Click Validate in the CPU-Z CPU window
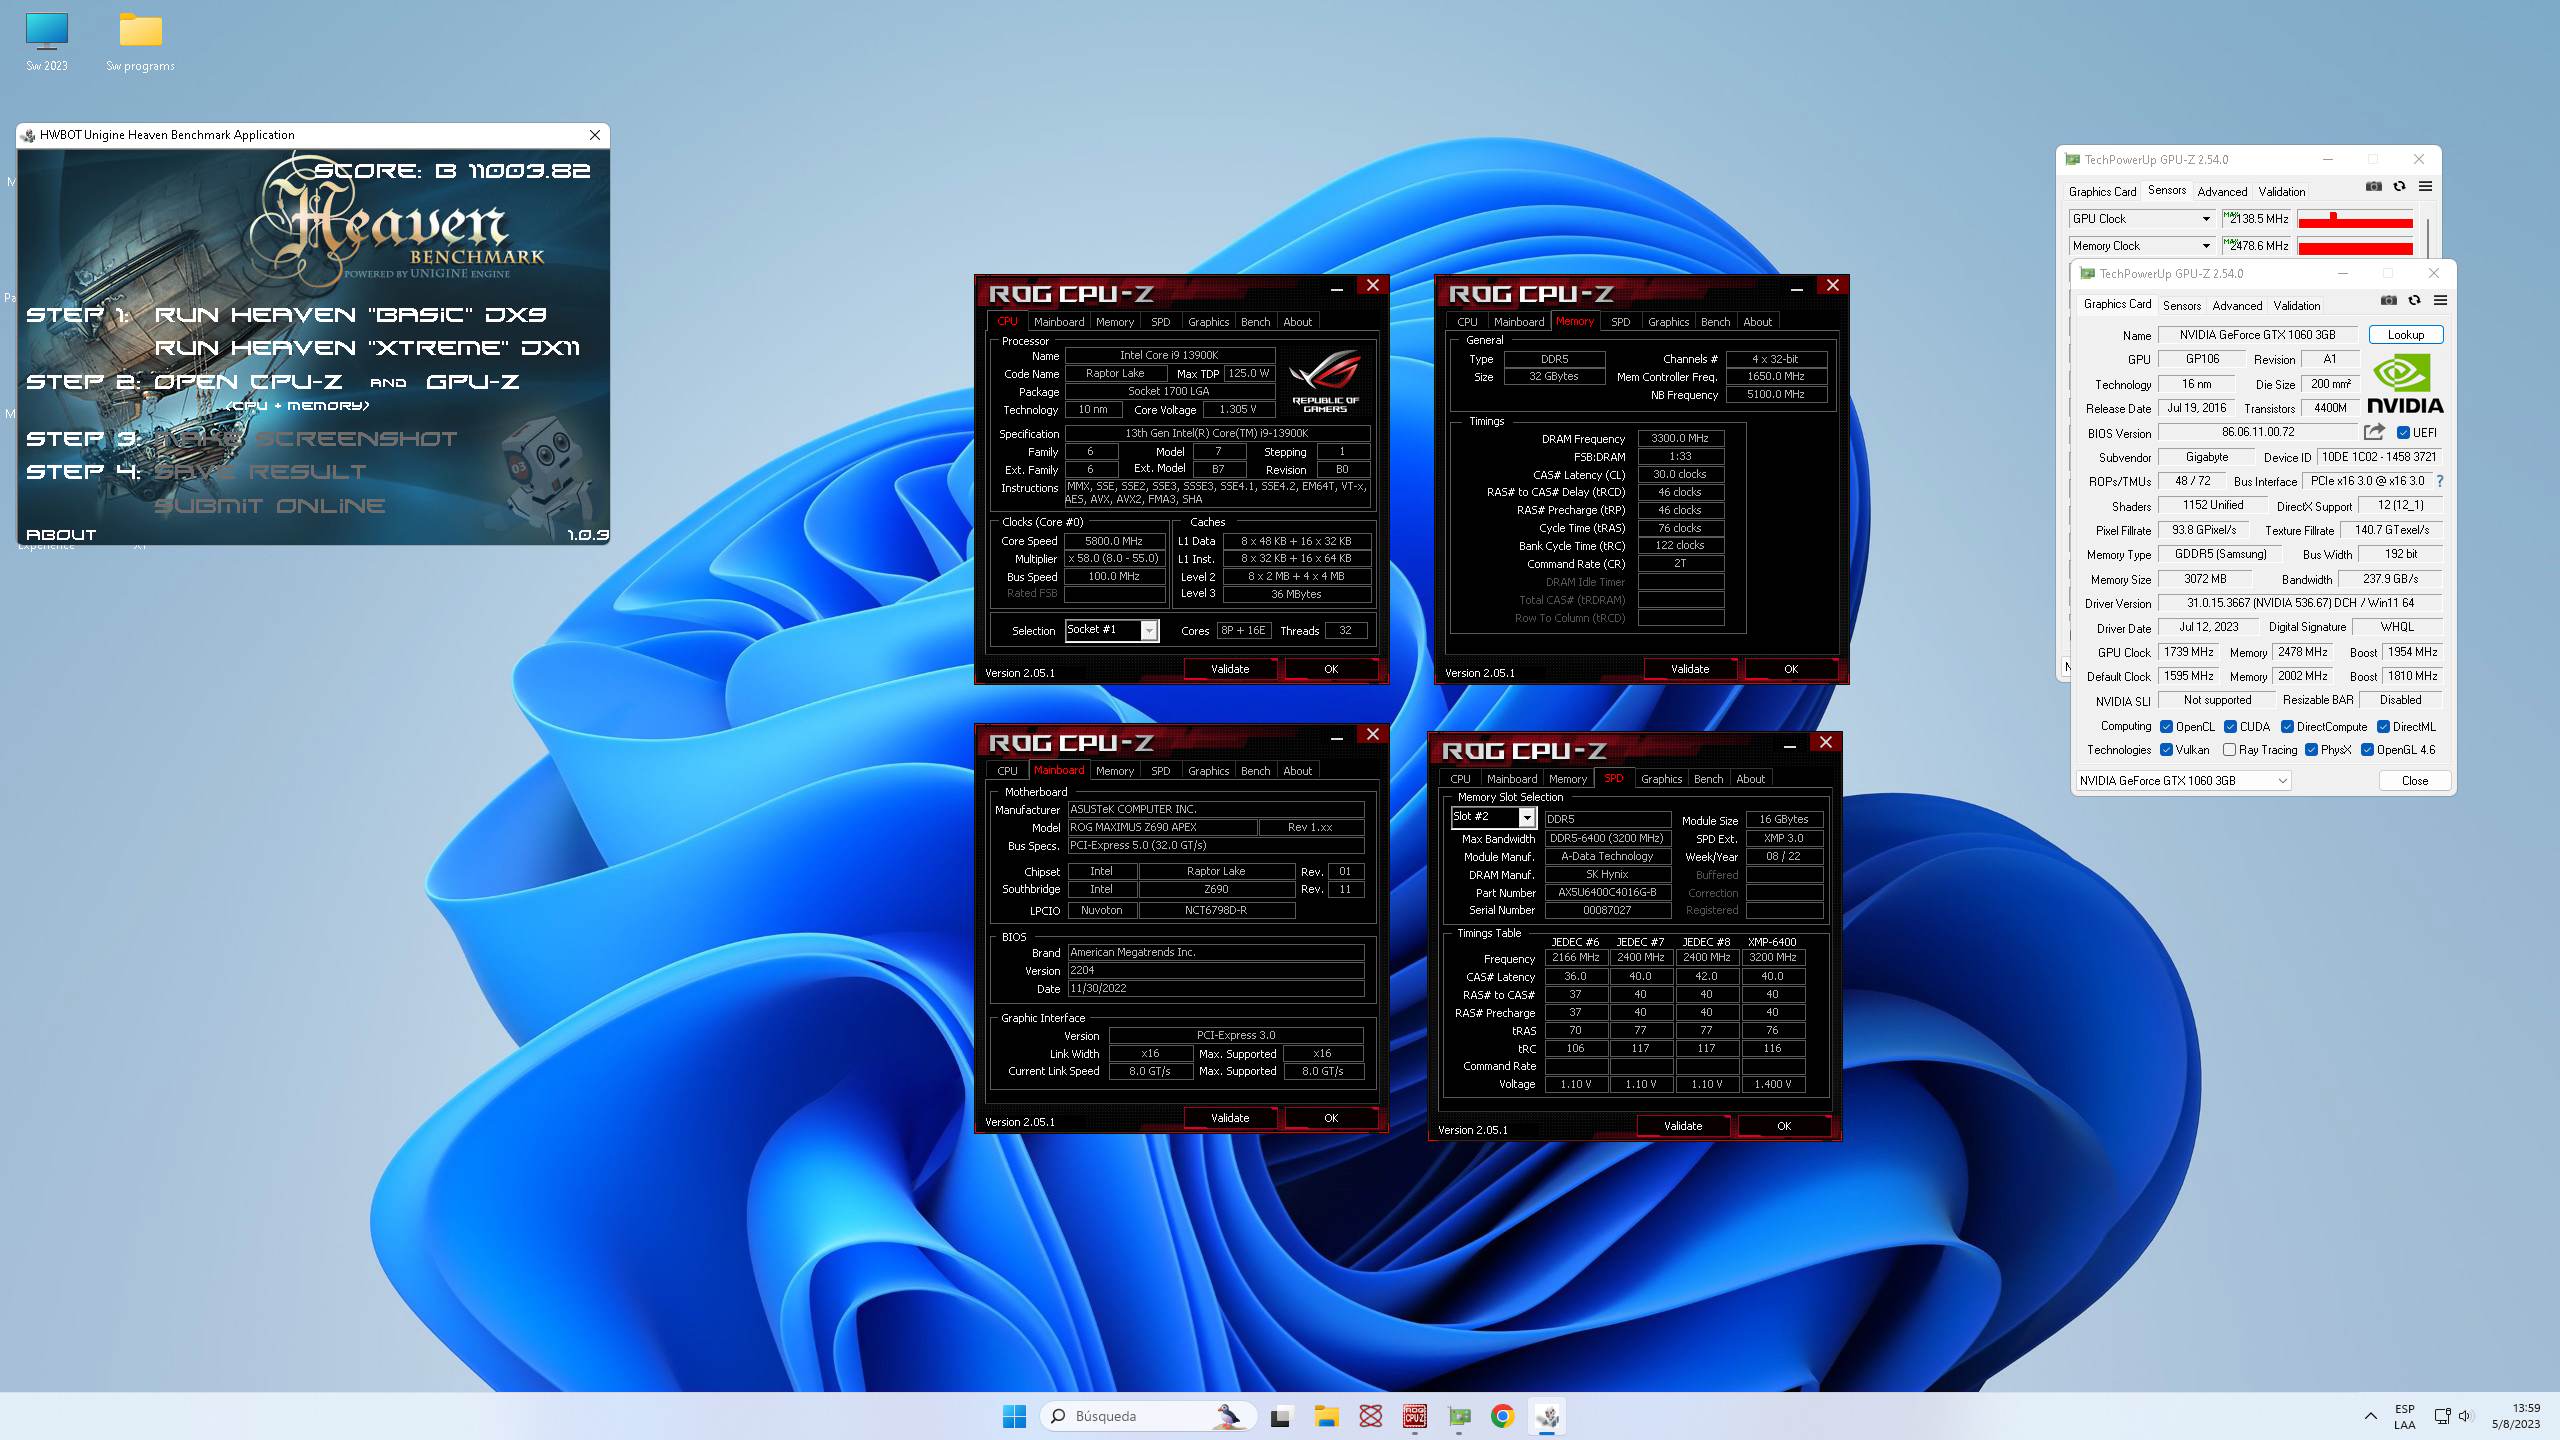Viewport: 2560px width, 1440px height. pos(1230,669)
